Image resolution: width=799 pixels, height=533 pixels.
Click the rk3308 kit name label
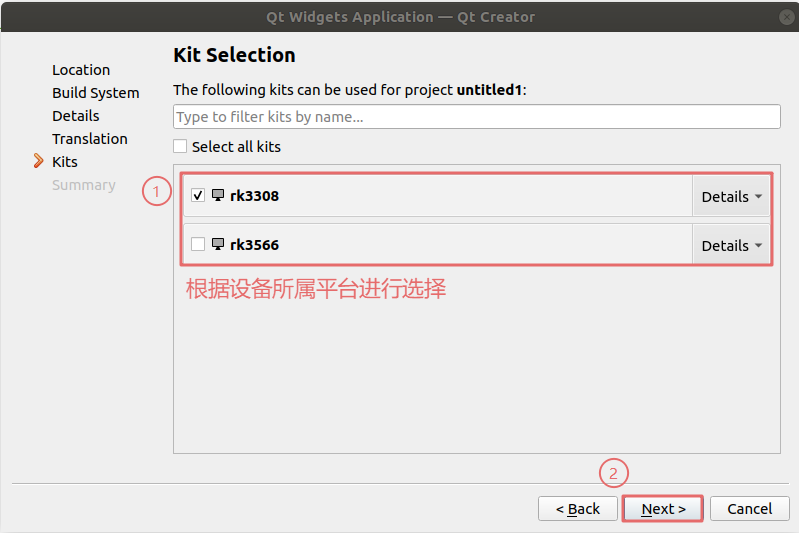(255, 196)
